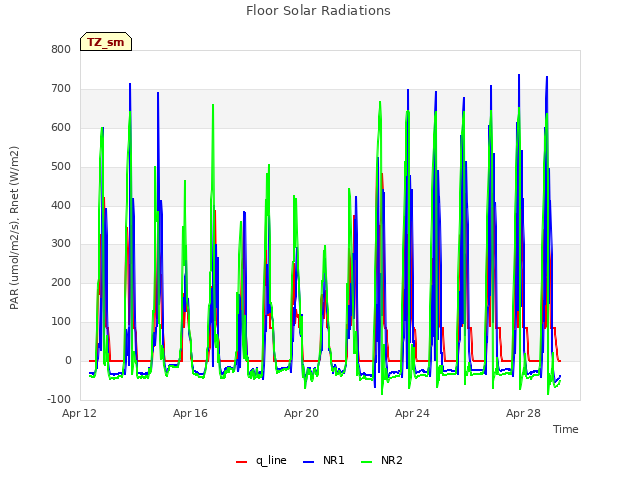640x480 pixels.
Task: Click the Apr 28 x-axis tick label
Action: click(523, 413)
